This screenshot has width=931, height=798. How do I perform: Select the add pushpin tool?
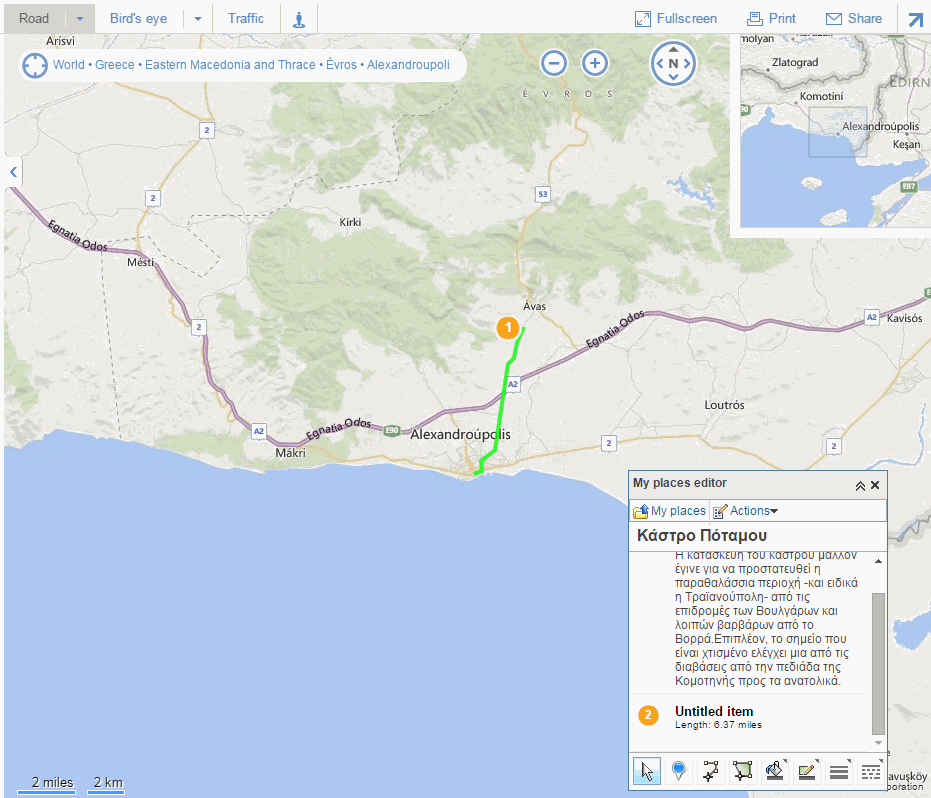[x=679, y=771]
